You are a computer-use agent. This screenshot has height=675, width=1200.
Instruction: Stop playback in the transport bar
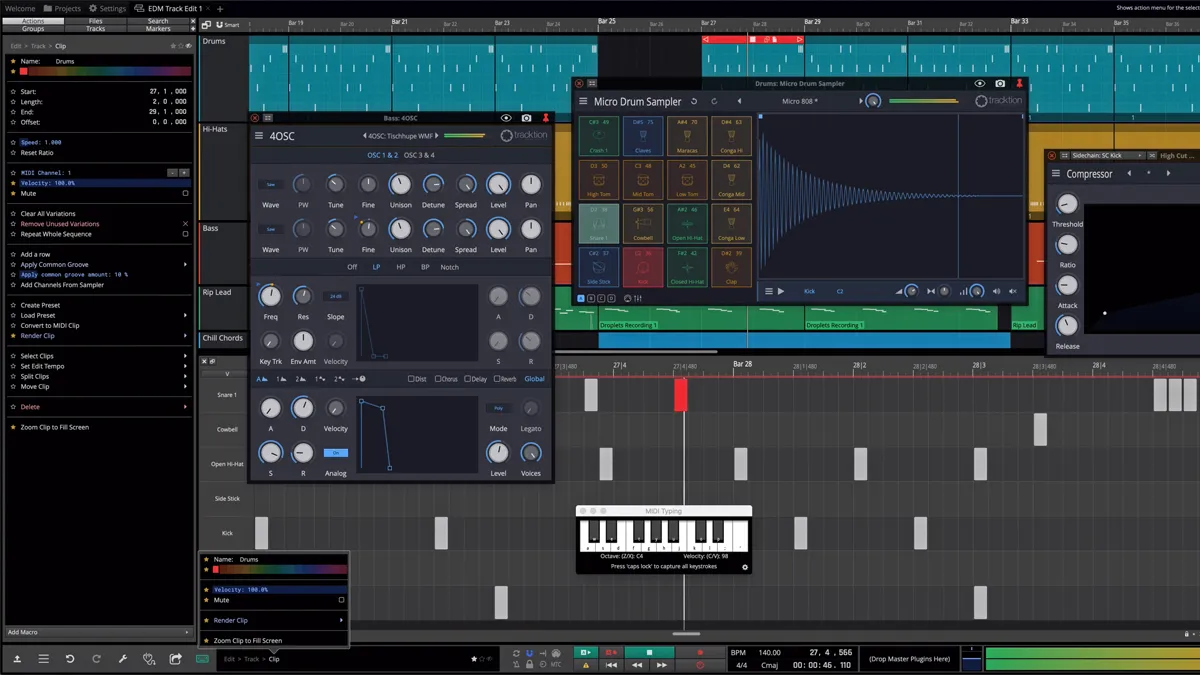[x=649, y=653]
